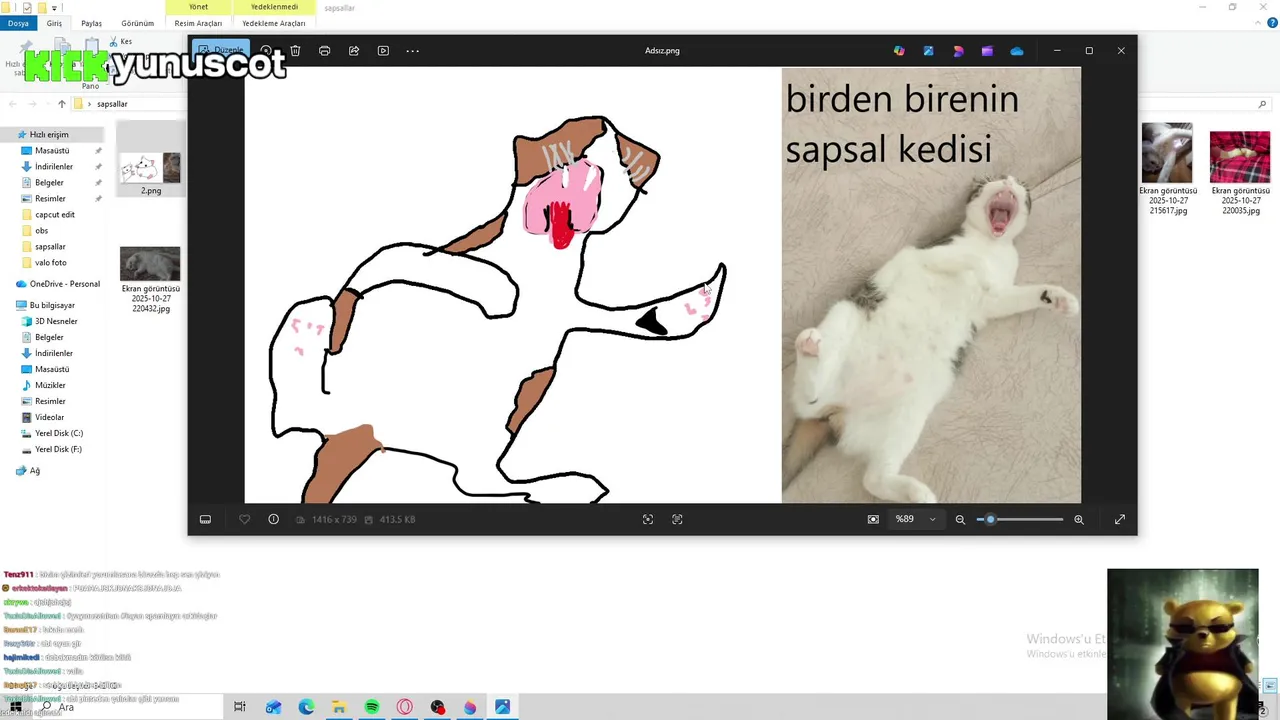Open Task View from the taskbar
The width and height of the screenshot is (1280, 720).
(240, 707)
